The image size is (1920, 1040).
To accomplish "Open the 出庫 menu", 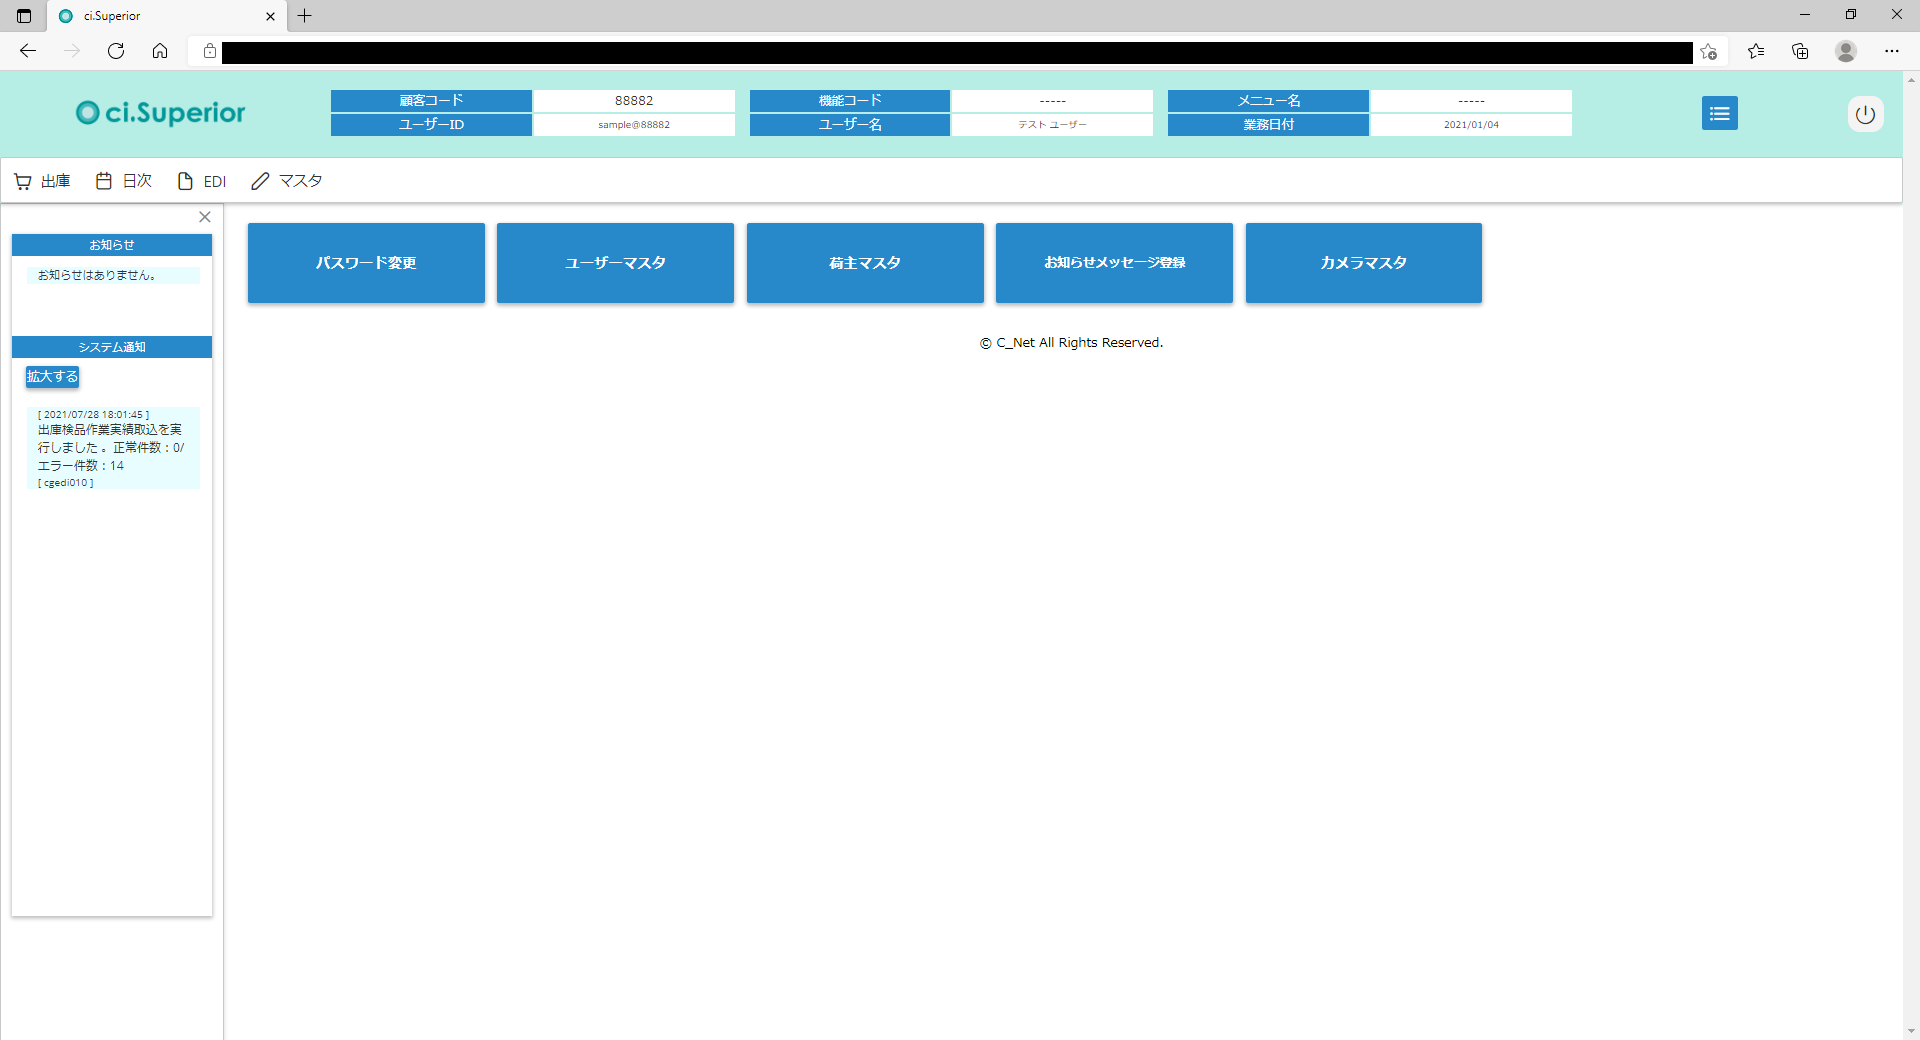I will click(42, 181).
